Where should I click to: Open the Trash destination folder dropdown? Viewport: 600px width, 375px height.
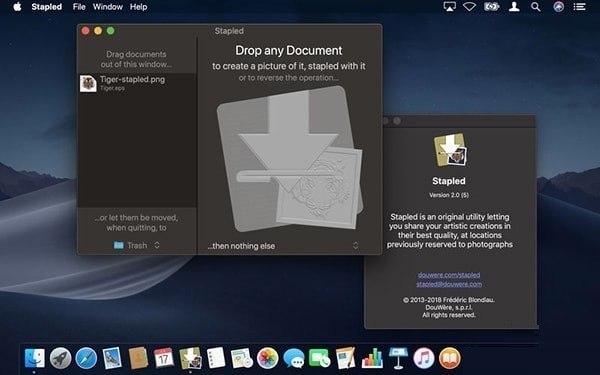137,245
